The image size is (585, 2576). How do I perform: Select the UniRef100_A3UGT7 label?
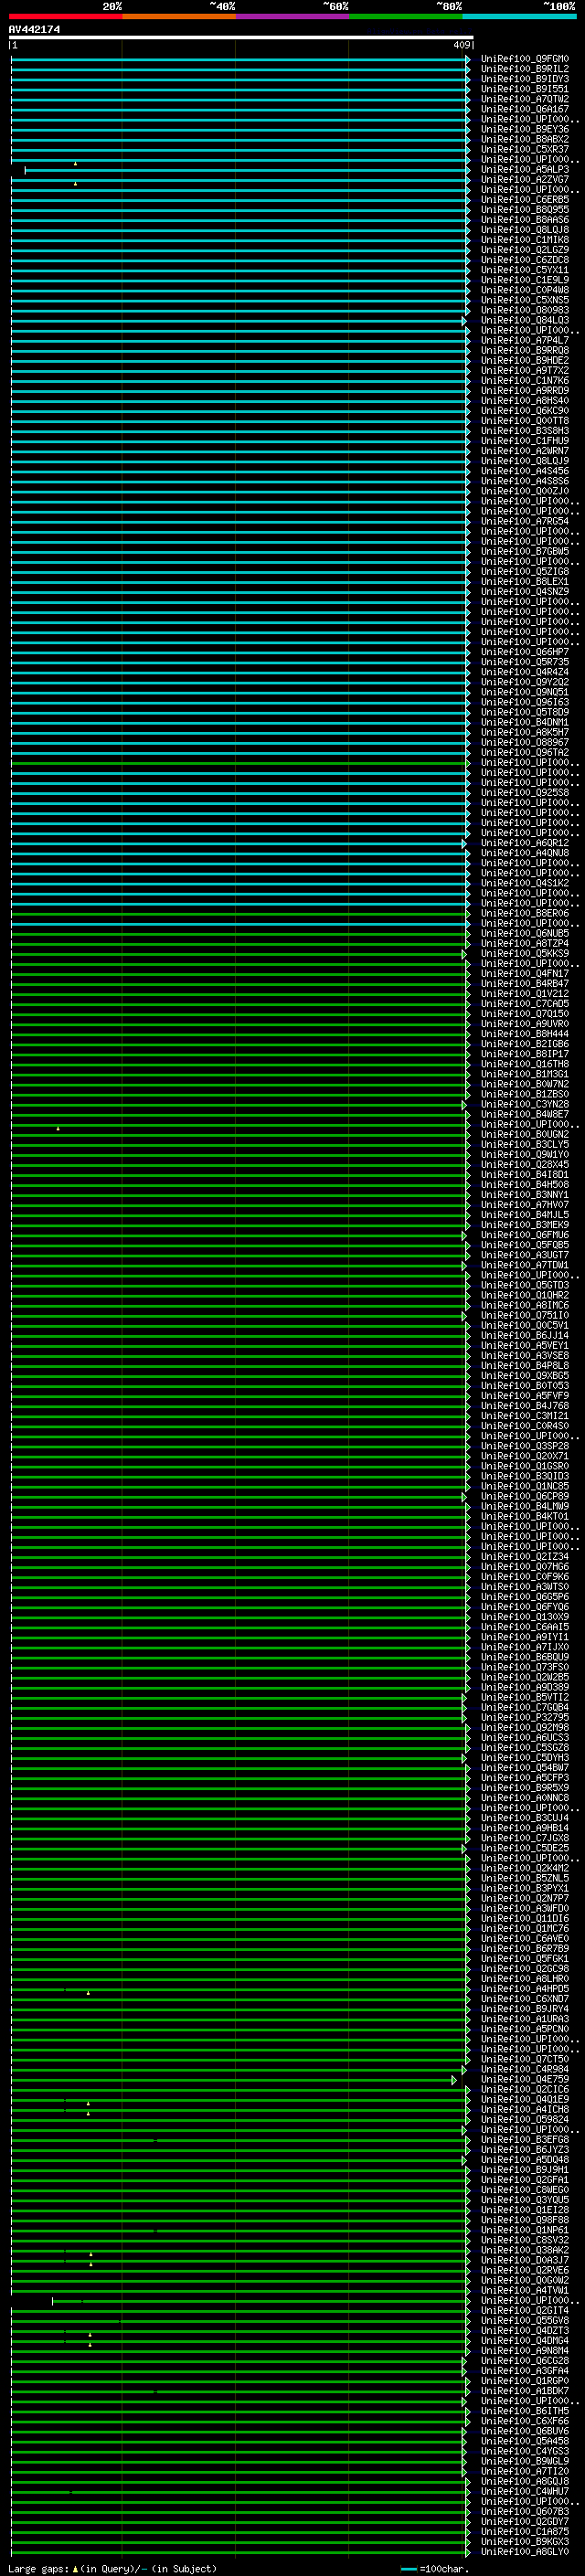pos(525,1255)
